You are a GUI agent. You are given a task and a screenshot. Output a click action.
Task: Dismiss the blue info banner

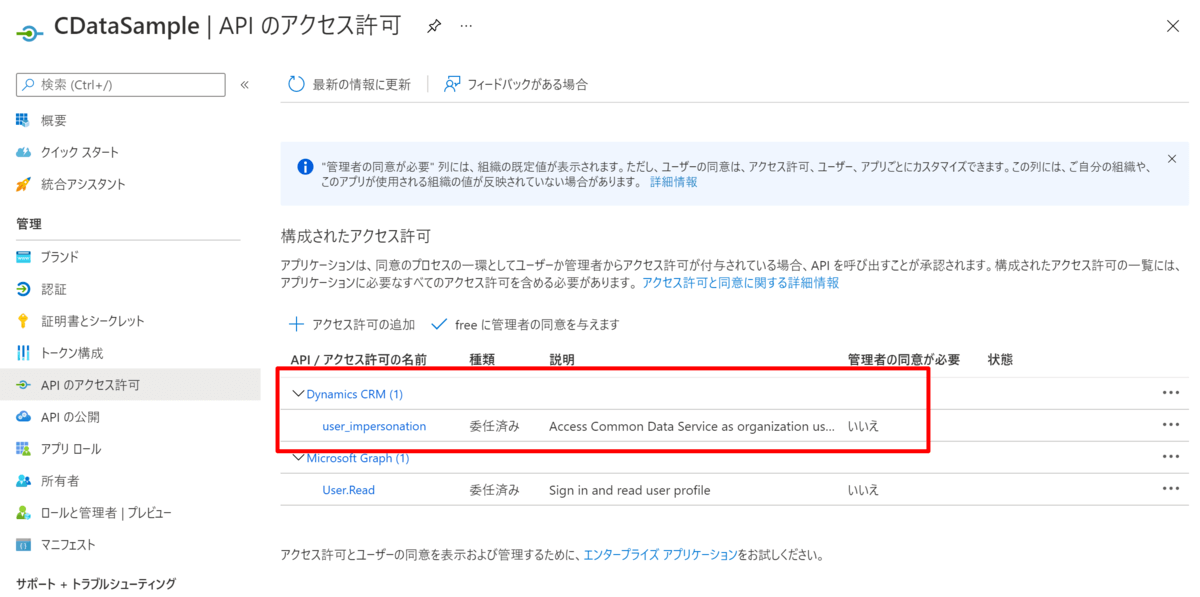(x=1172, y=159)
